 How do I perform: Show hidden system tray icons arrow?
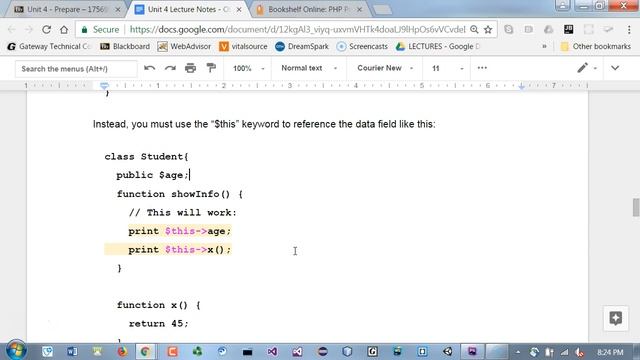coord(518,352)
